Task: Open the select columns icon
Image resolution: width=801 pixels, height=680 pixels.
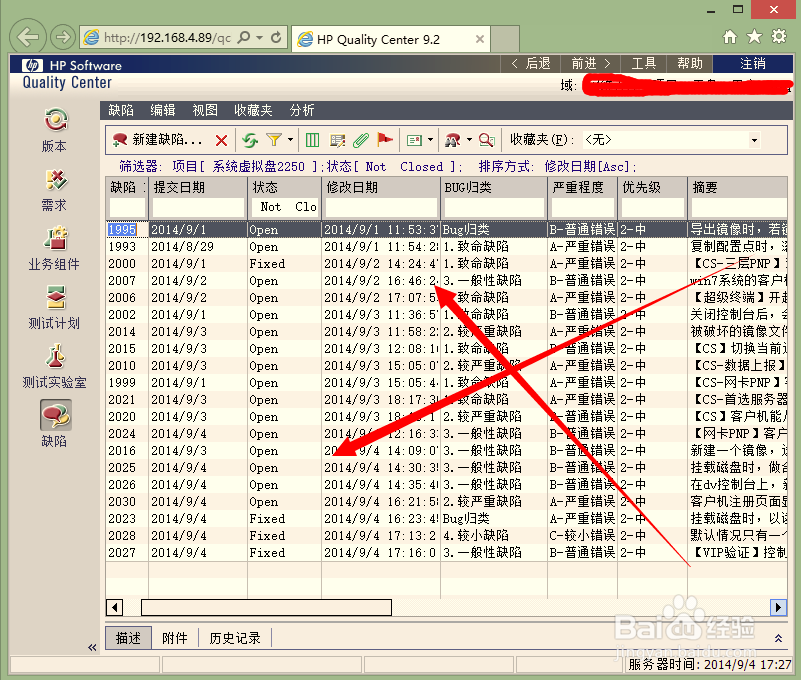Action: tap(312, 140)
